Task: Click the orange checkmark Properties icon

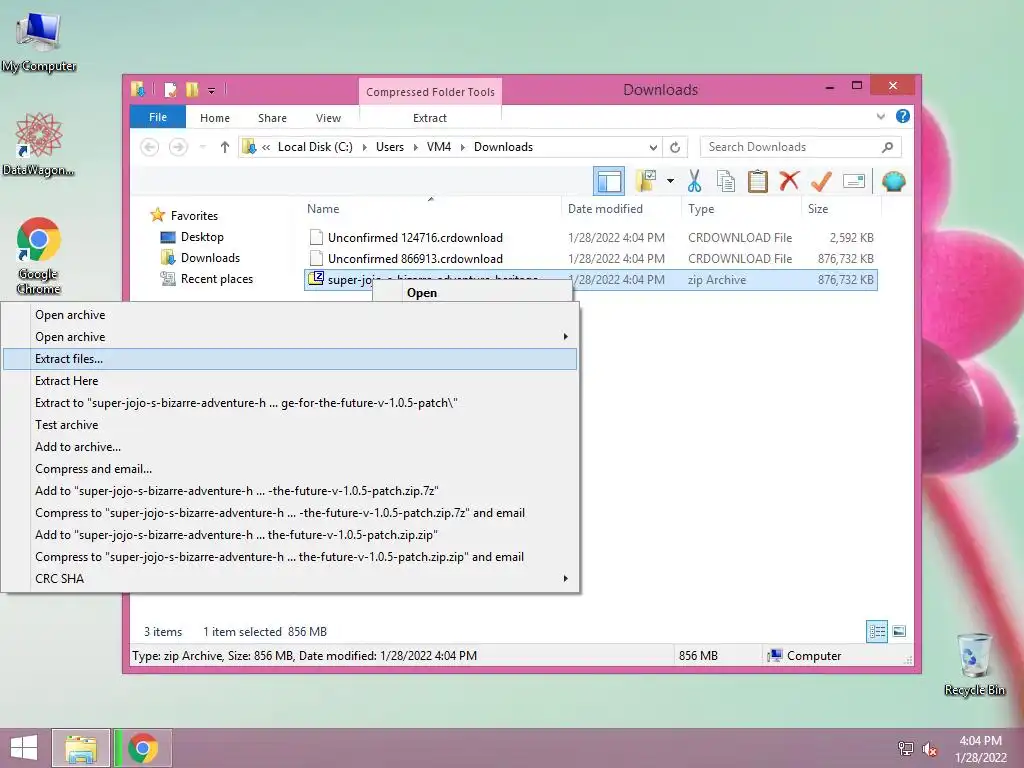Action: (821, 181)
